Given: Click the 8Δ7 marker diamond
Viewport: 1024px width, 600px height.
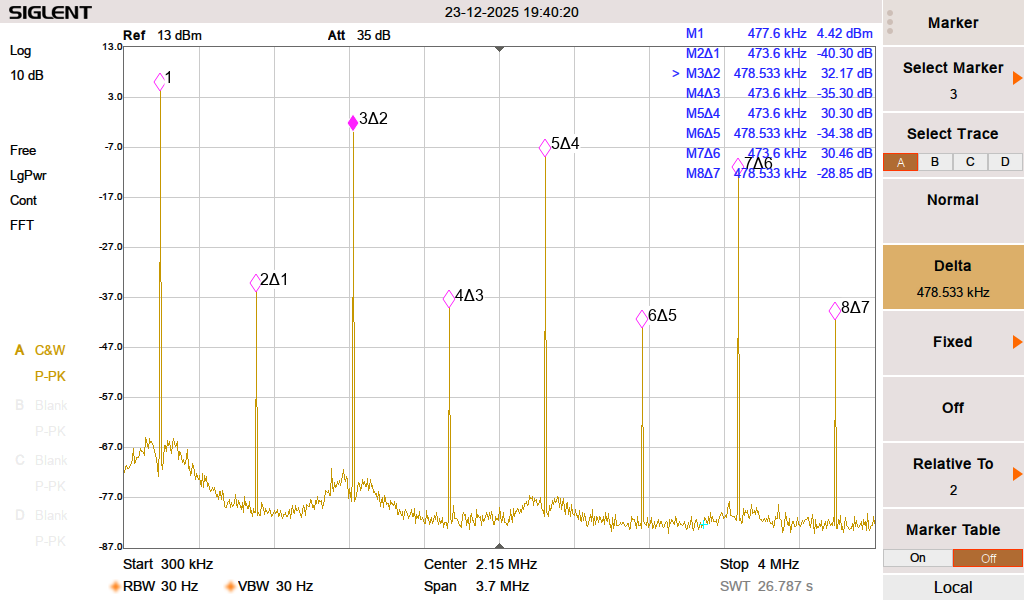Looking at the screenshot, I should point(835,311).
